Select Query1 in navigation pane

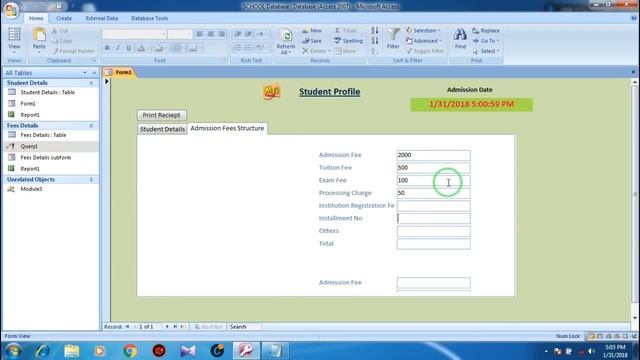click(29, 146)
